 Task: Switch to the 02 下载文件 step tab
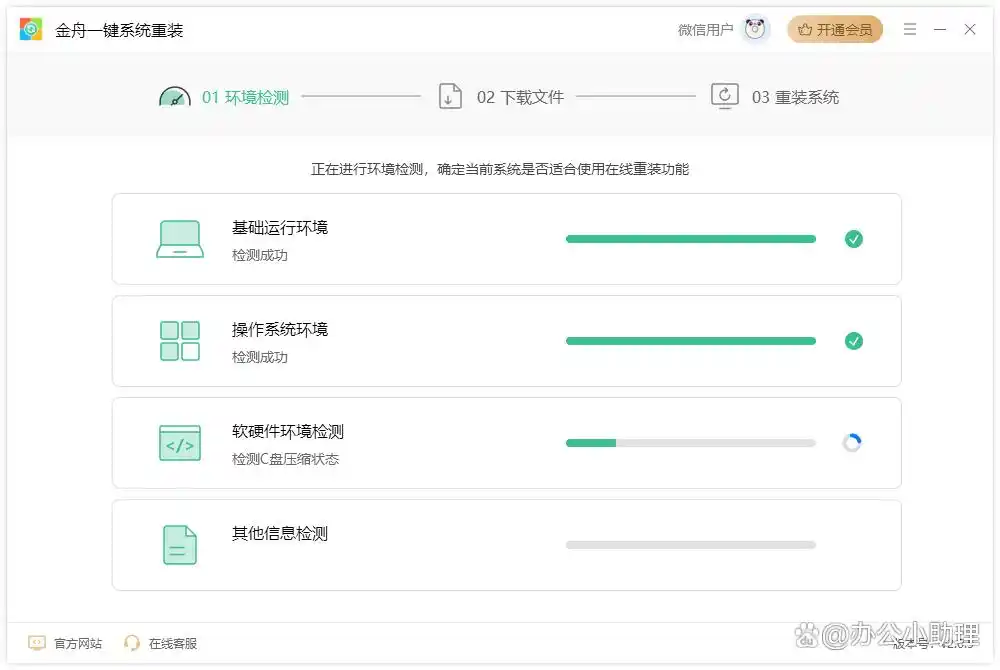pos(522,96)
